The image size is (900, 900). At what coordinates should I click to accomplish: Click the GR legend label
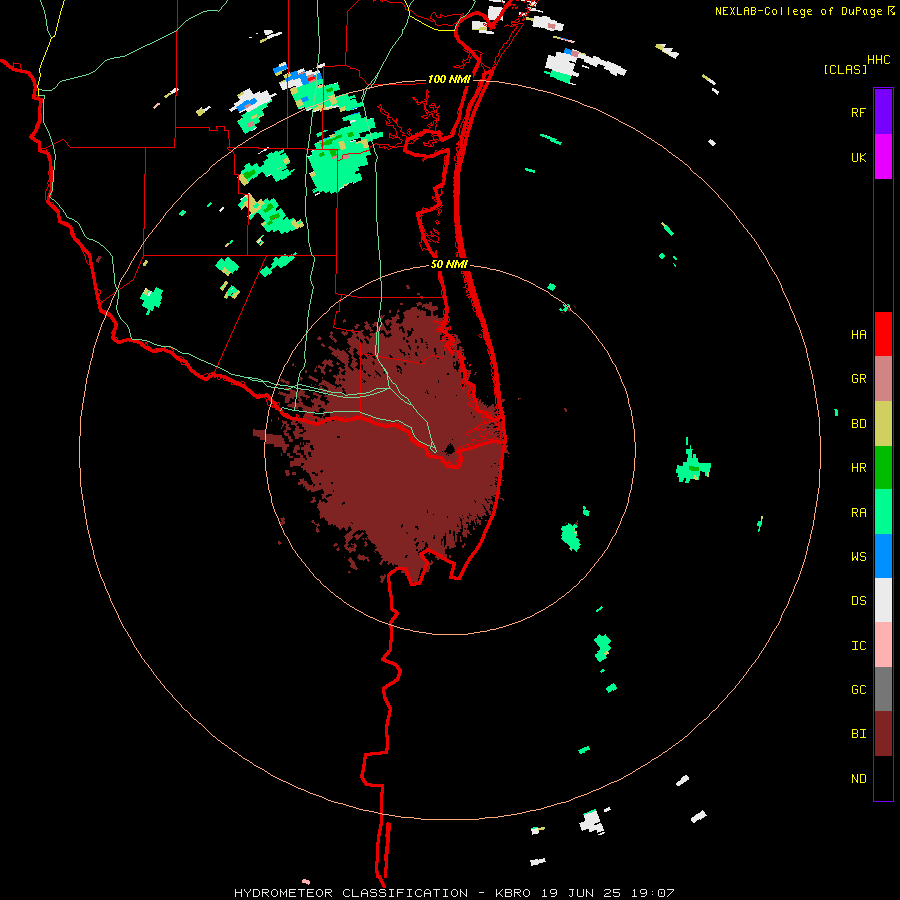(858, 379)
